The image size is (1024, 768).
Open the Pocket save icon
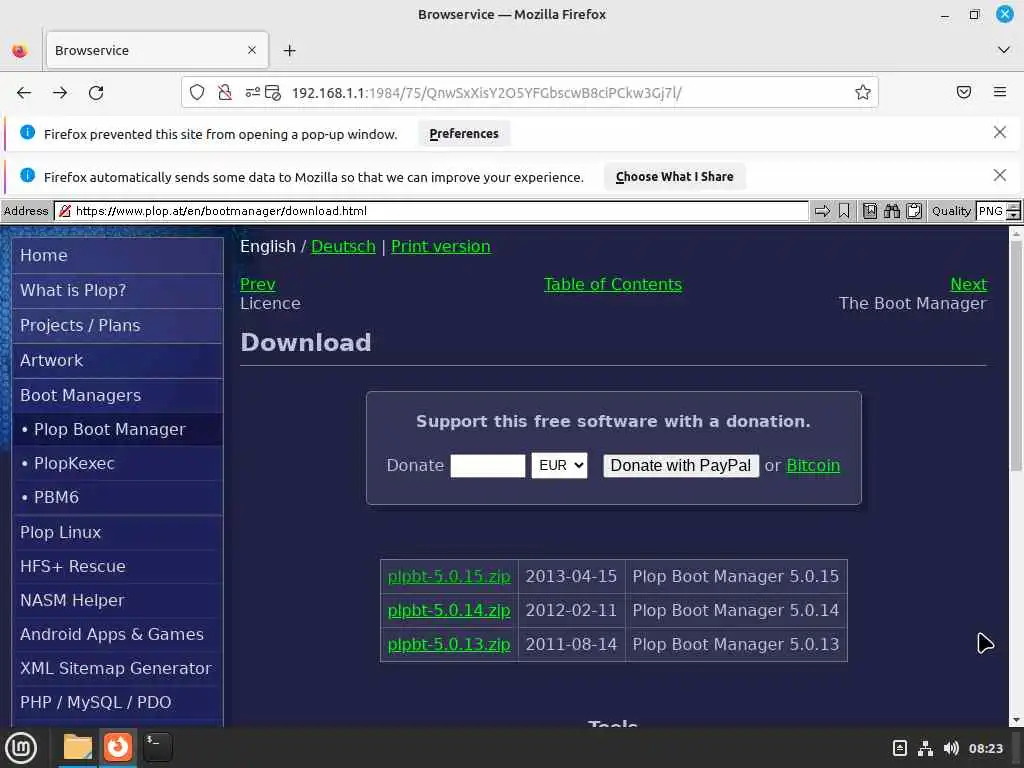(964, 92)
